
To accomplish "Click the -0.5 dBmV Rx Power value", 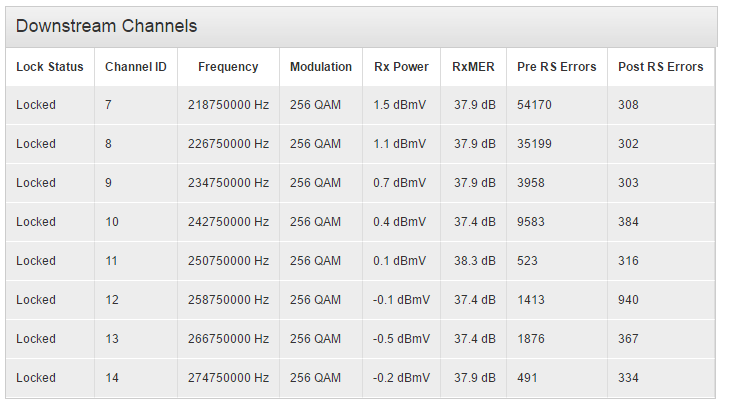I will tap(401, 339).
